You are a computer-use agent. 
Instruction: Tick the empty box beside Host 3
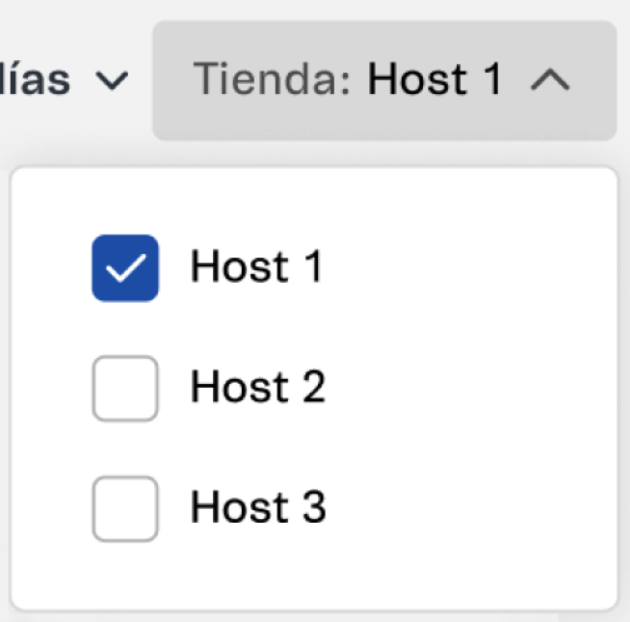[125, 508]
